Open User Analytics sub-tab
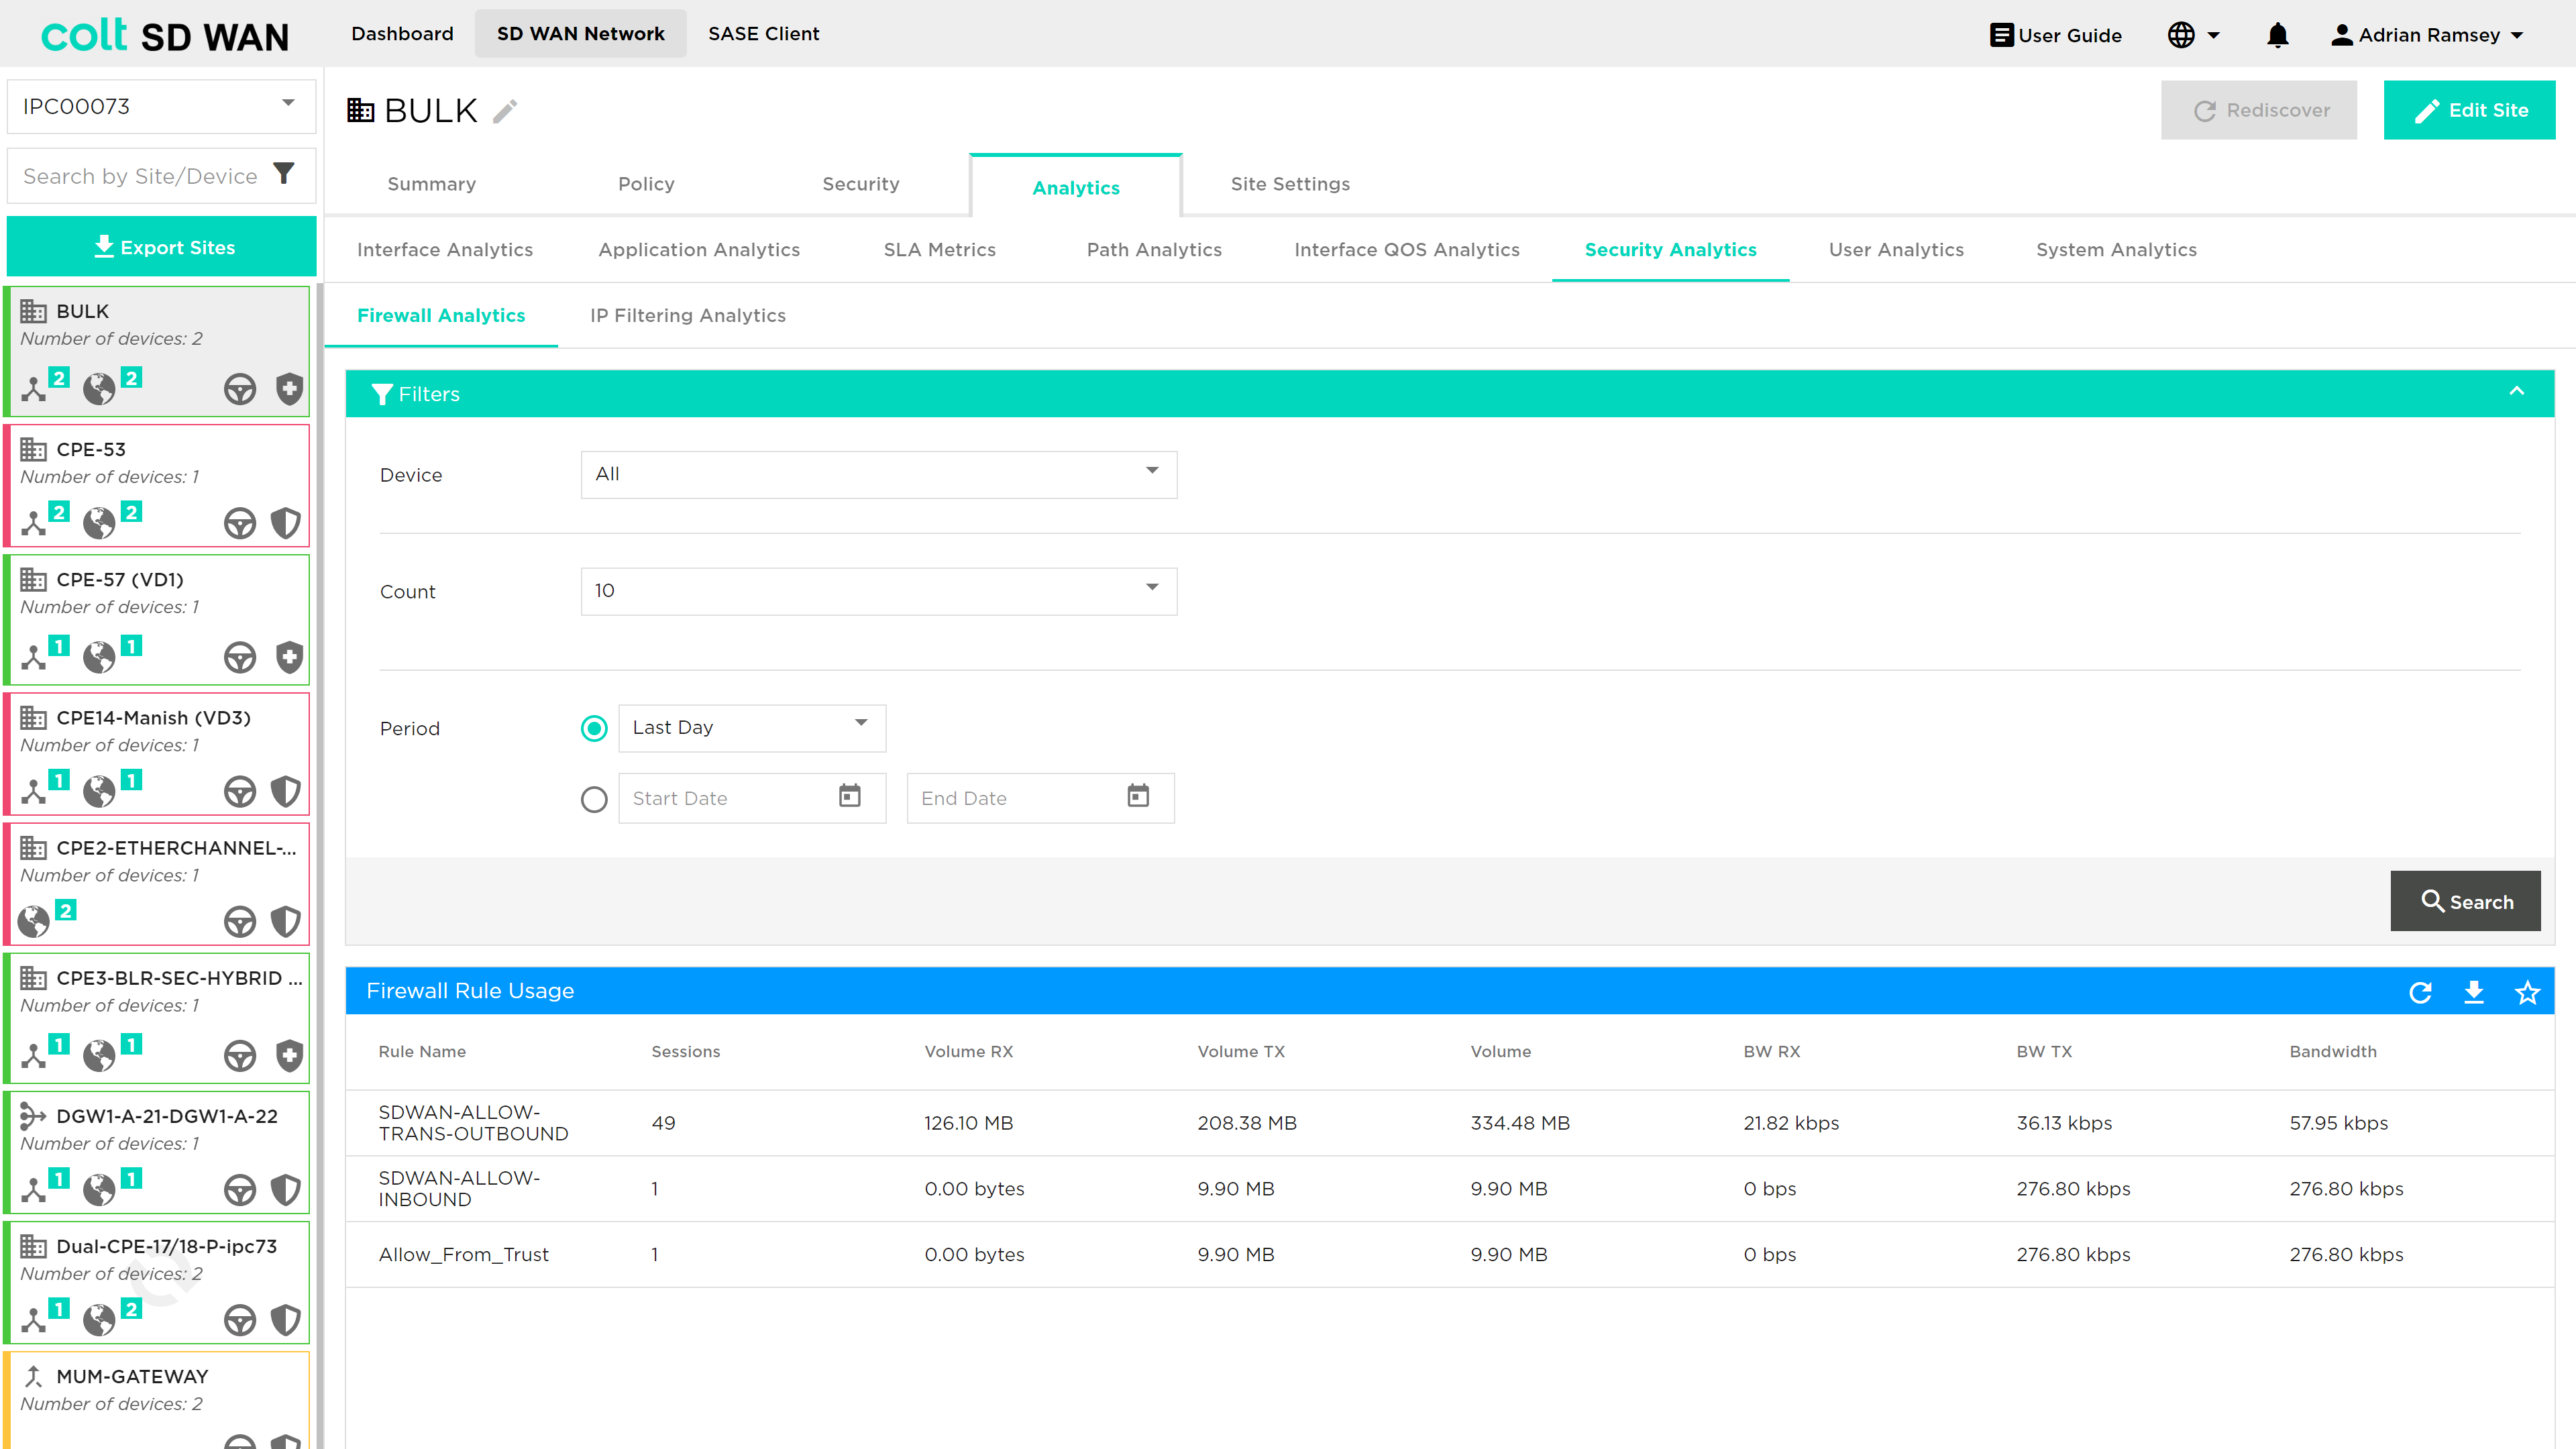This screenshot has width=2576, height=1449. 1896,250
